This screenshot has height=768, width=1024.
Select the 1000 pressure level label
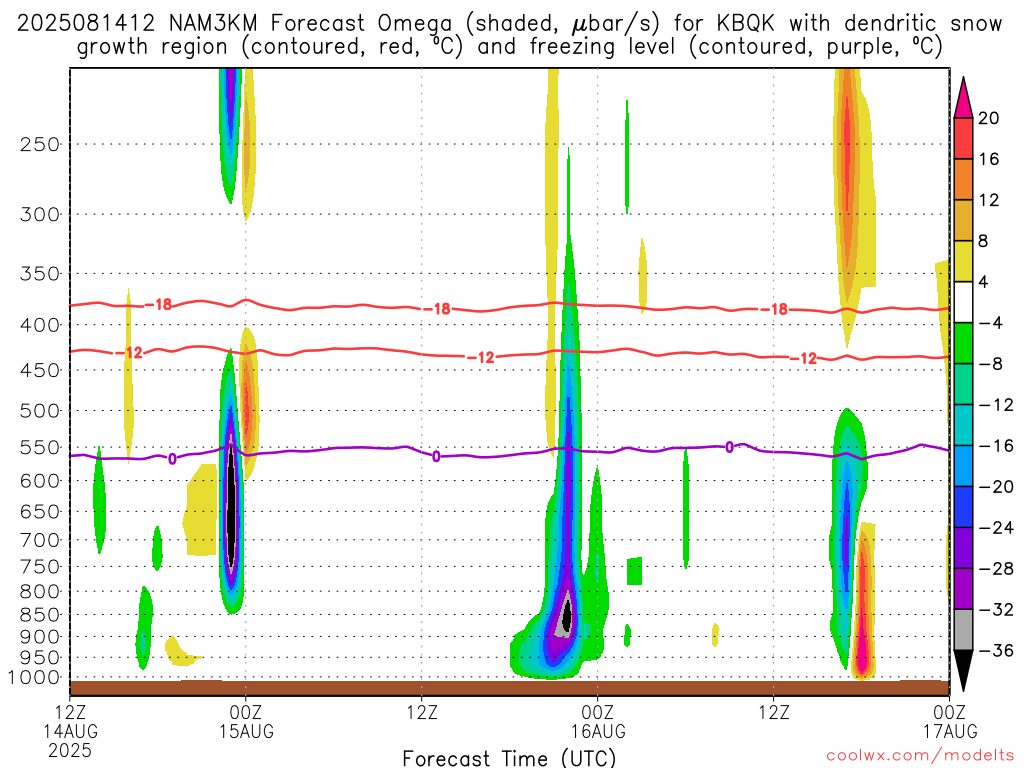35,678
